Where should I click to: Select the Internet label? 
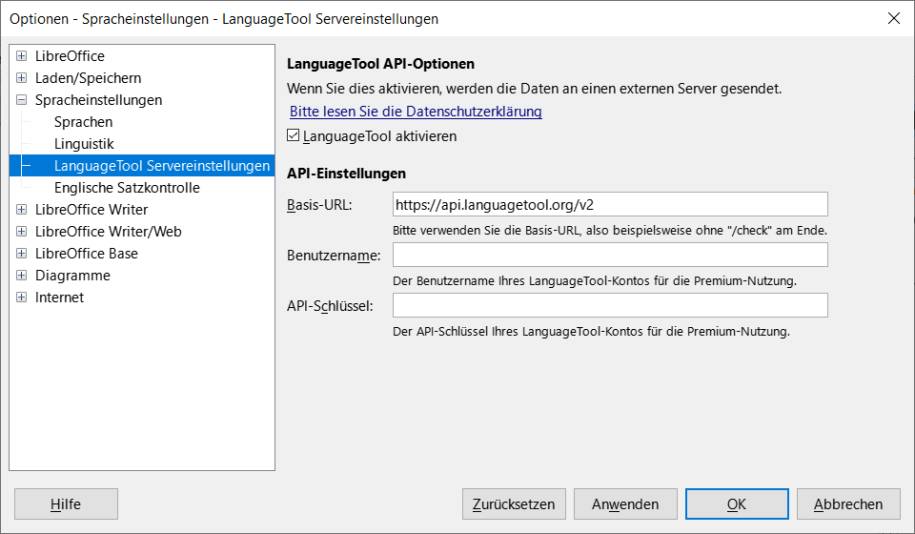59,297
